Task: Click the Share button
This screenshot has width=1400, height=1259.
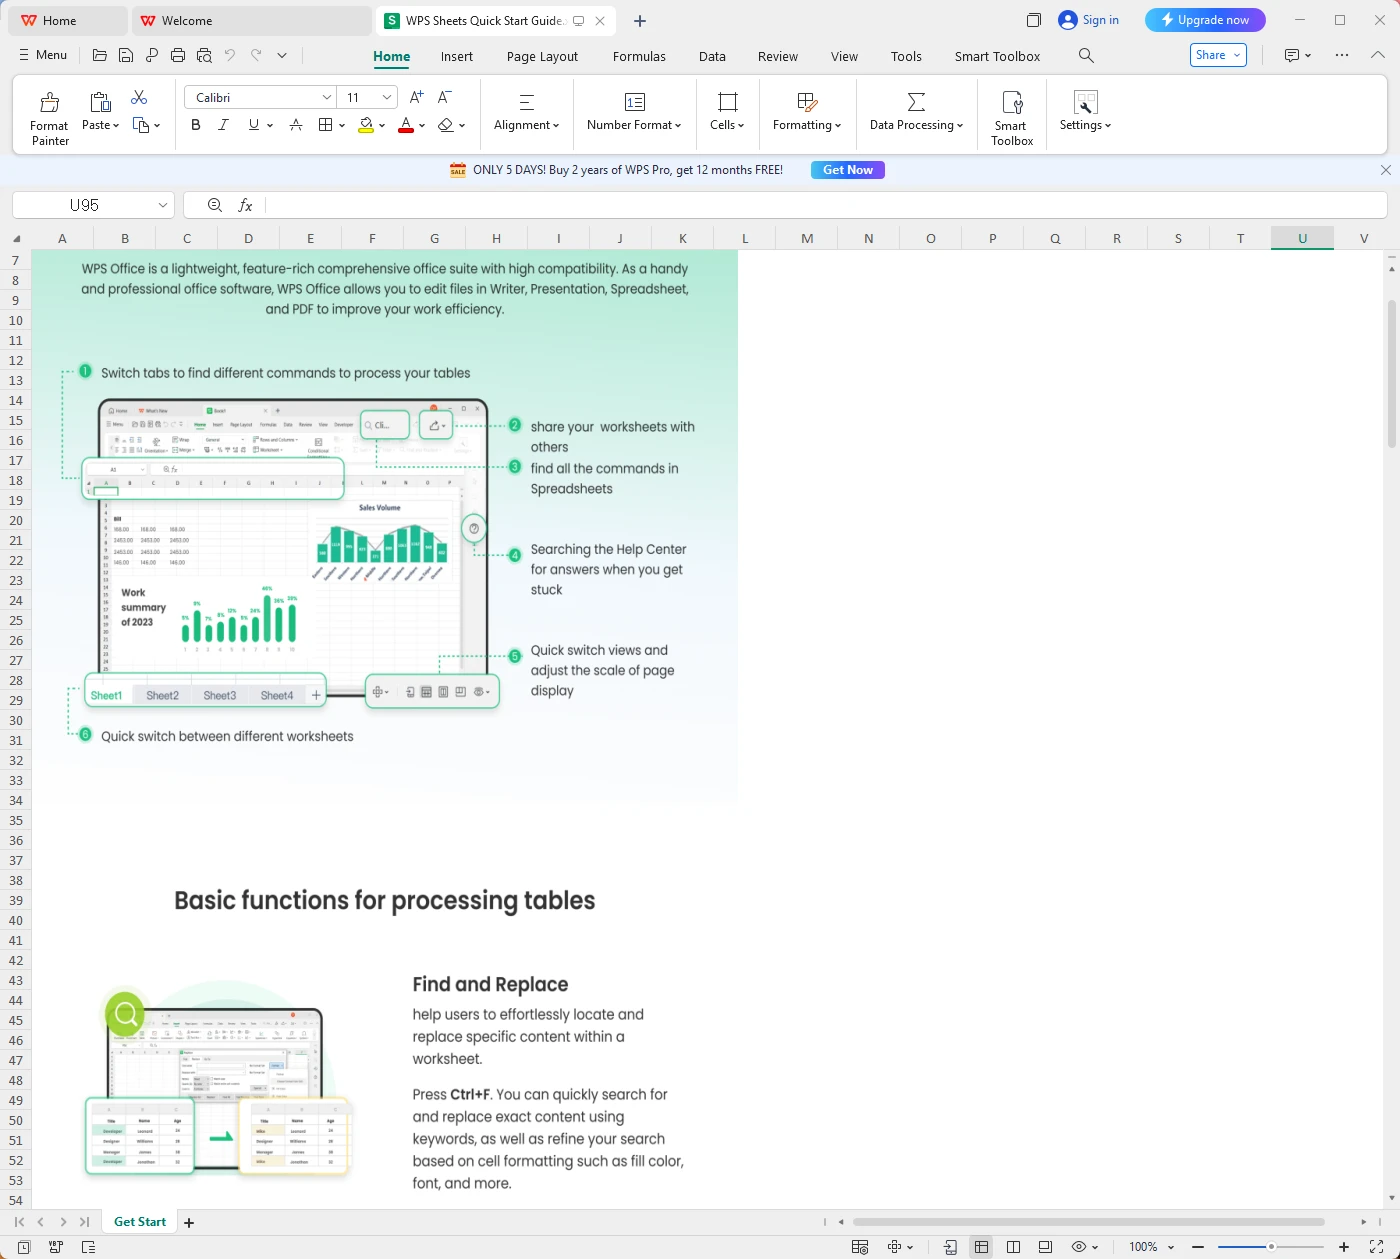Action: (x=1218, y=55)
